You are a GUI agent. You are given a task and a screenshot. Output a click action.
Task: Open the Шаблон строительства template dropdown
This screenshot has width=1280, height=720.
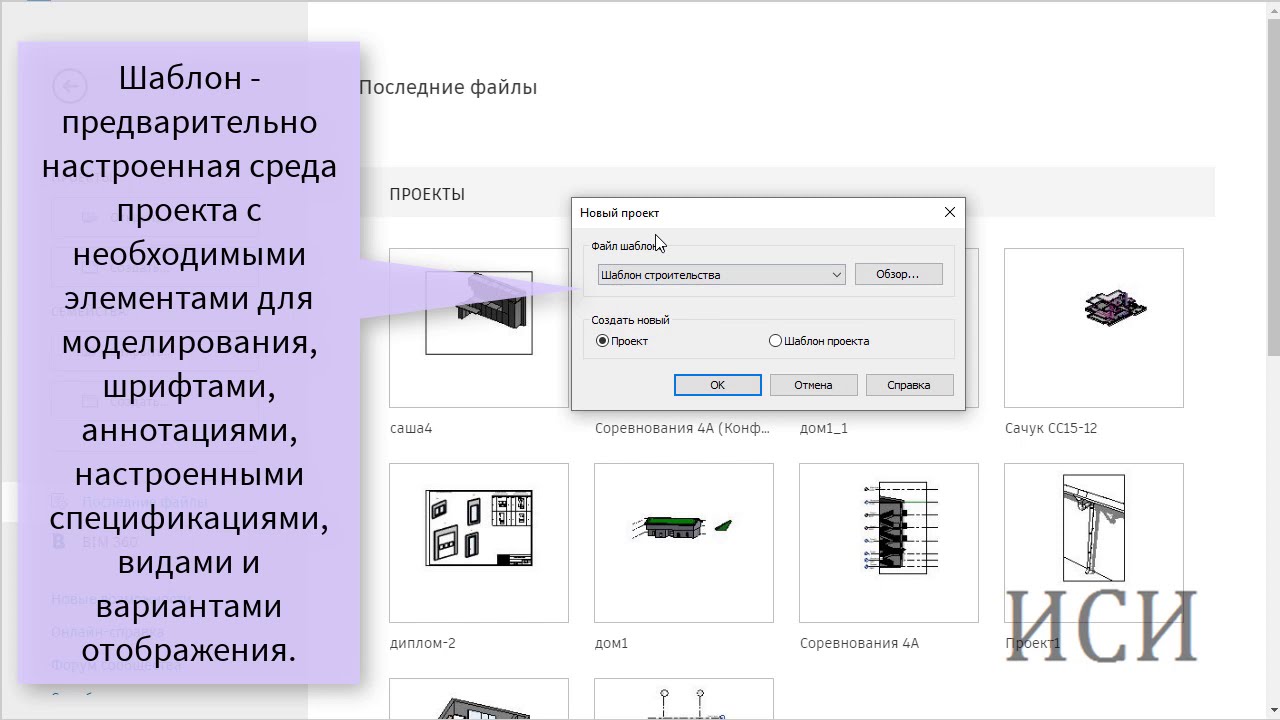[721, 275]
